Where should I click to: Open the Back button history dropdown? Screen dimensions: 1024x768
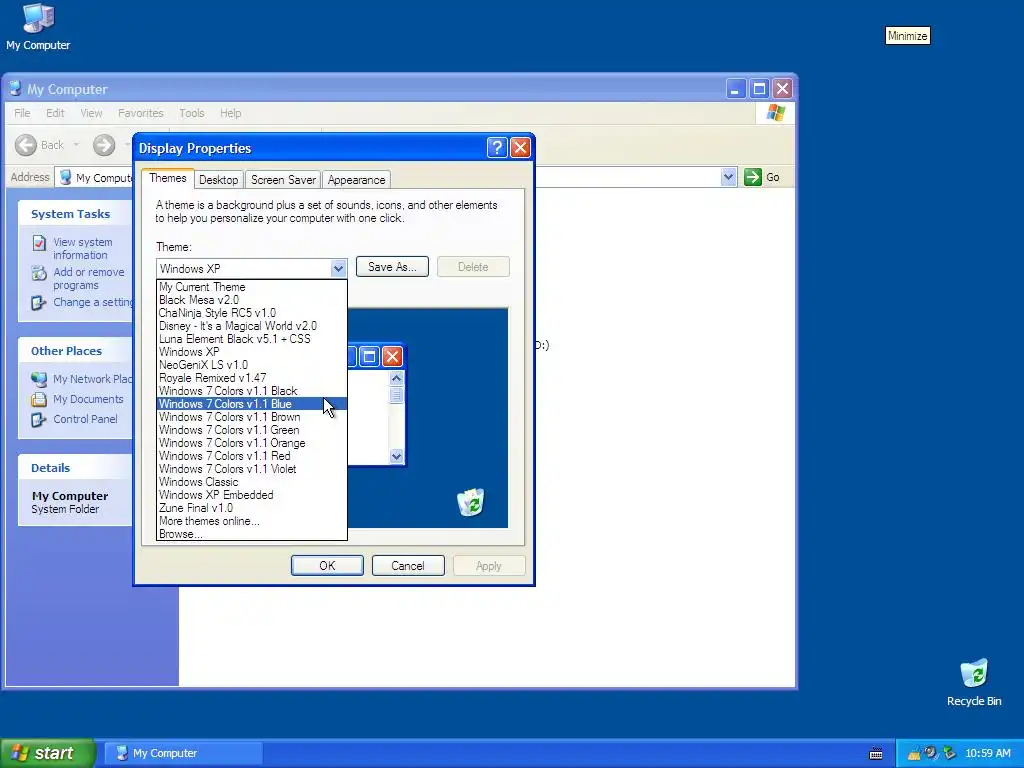[76, 145]
